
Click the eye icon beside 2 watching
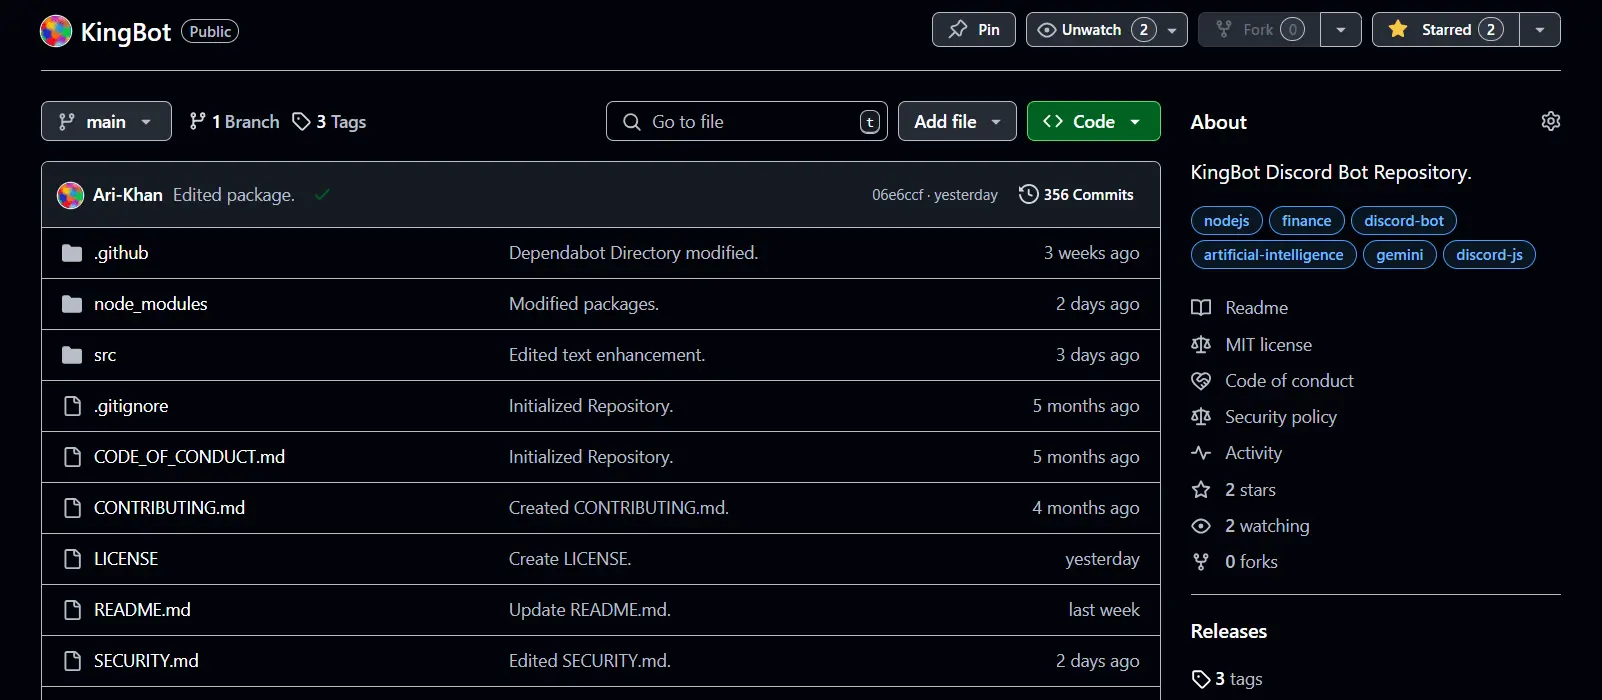pos(1201,526)
